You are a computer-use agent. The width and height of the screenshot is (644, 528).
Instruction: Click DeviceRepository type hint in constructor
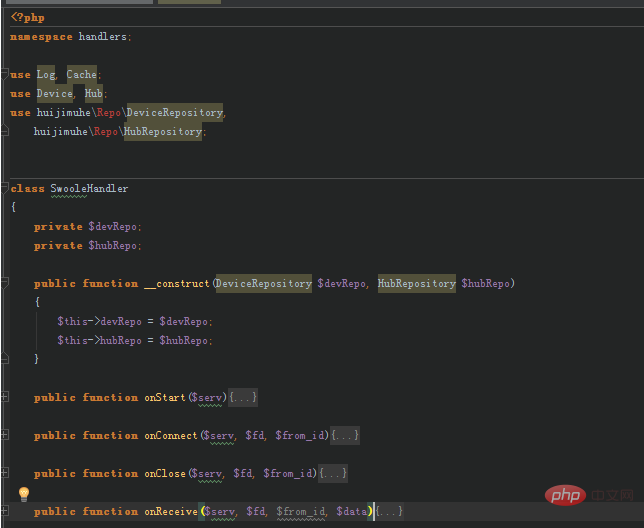264,284
